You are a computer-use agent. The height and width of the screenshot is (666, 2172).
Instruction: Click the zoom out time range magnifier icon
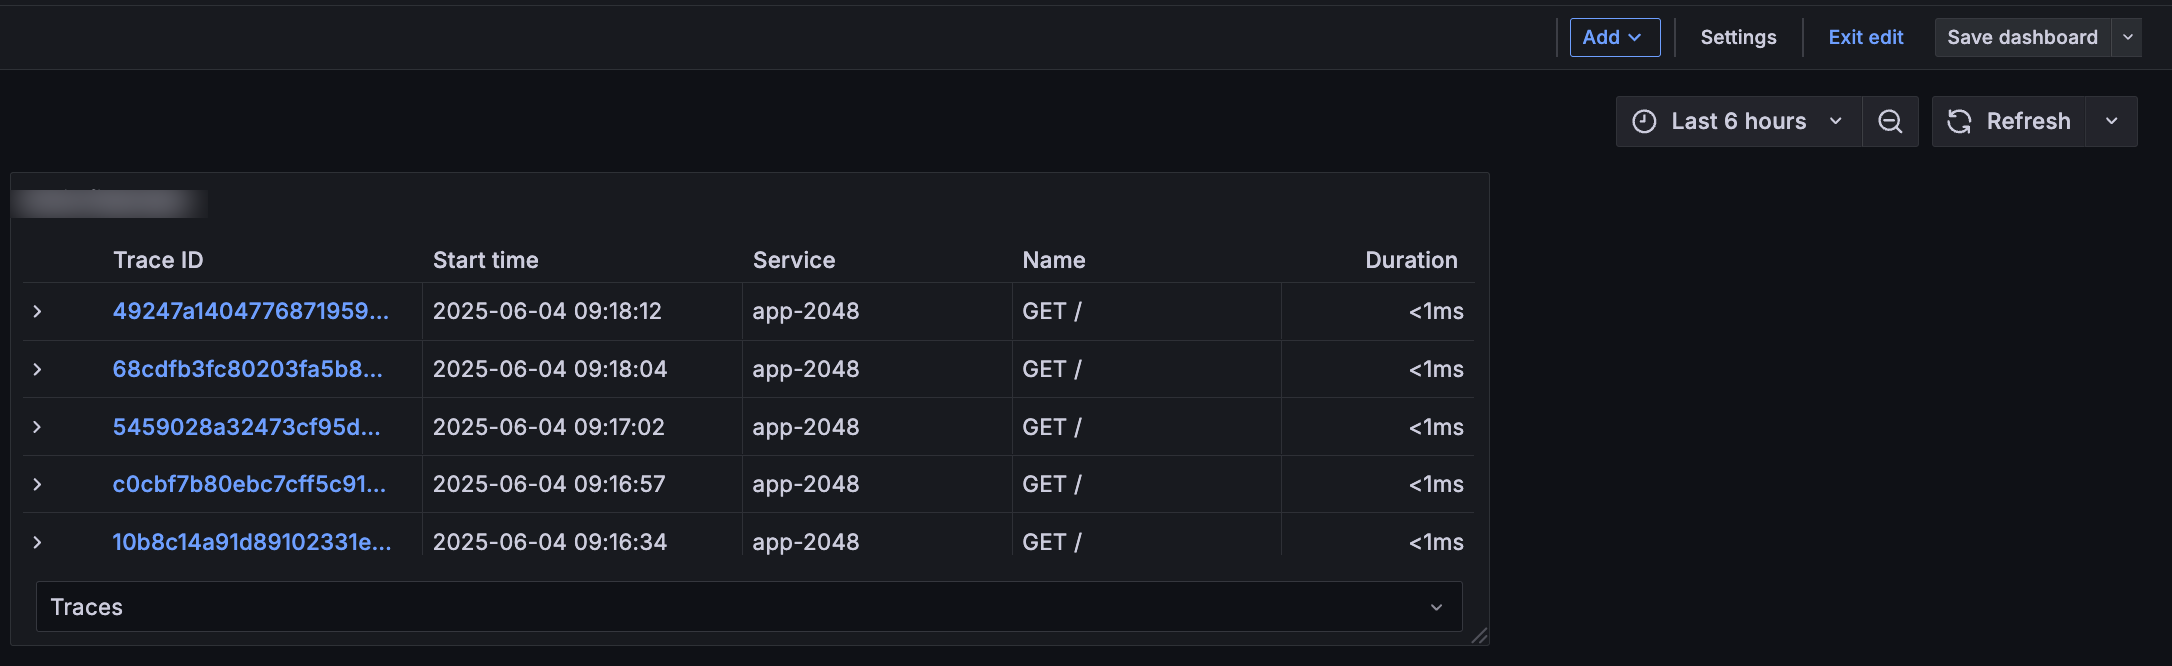coord(1890,121)
